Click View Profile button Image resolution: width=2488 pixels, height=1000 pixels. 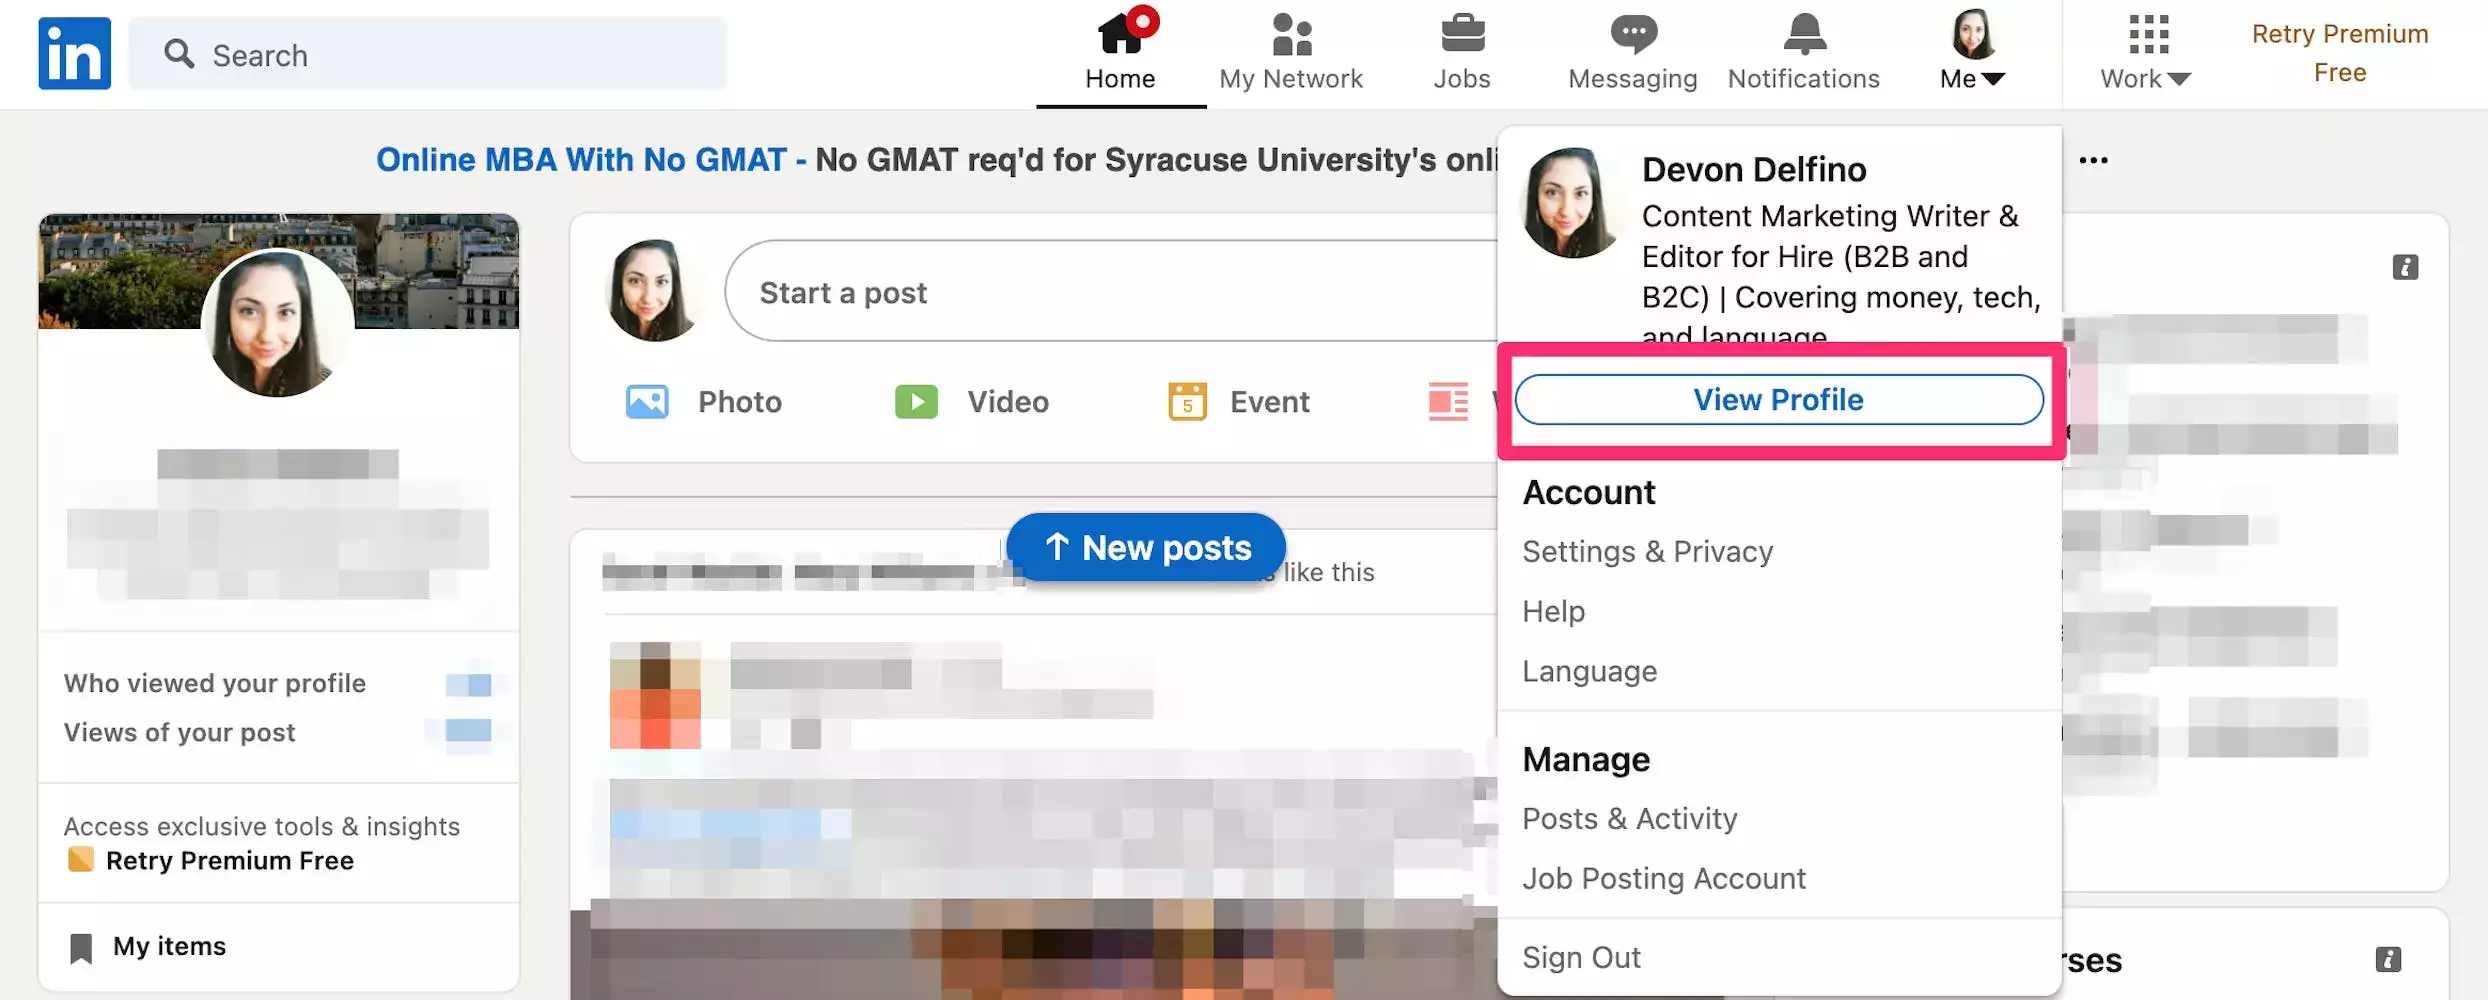pyautogui.click(x=1778, y=399)
